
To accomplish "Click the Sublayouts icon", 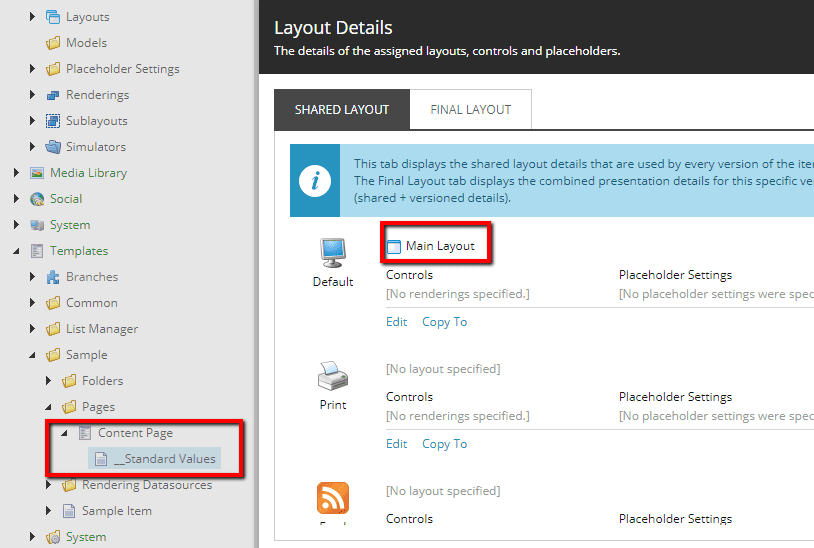I will pyautogui.click(x=53, y=121).
